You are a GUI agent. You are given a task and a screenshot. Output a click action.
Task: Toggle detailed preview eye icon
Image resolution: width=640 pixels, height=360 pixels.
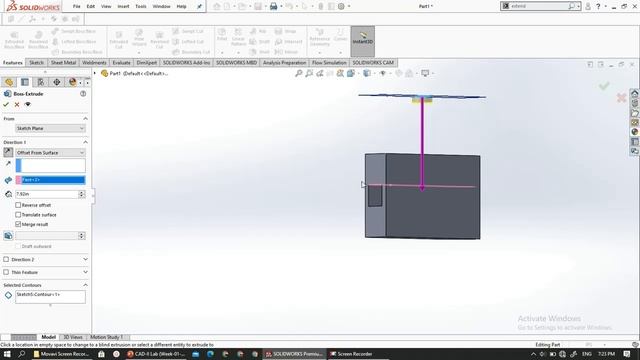28,104
